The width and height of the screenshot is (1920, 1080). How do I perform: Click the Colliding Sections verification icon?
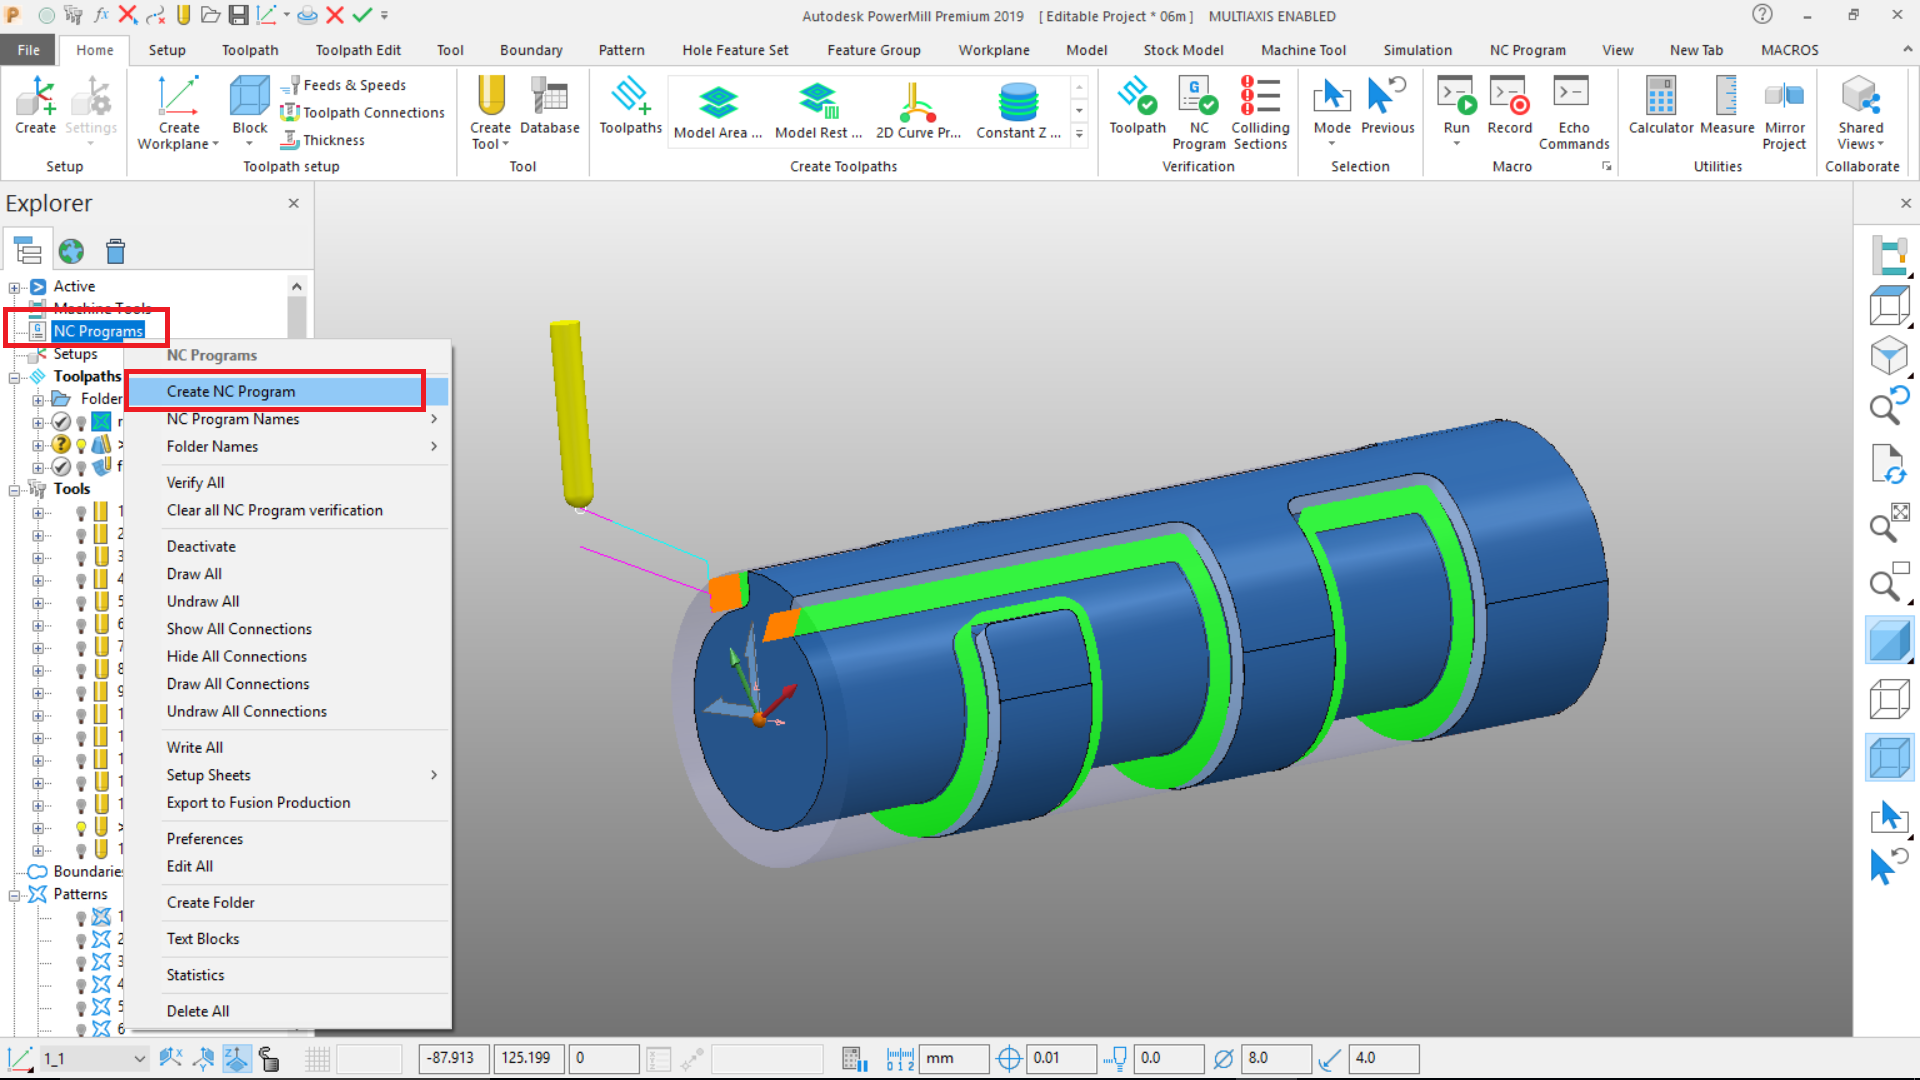(1259, 97)
